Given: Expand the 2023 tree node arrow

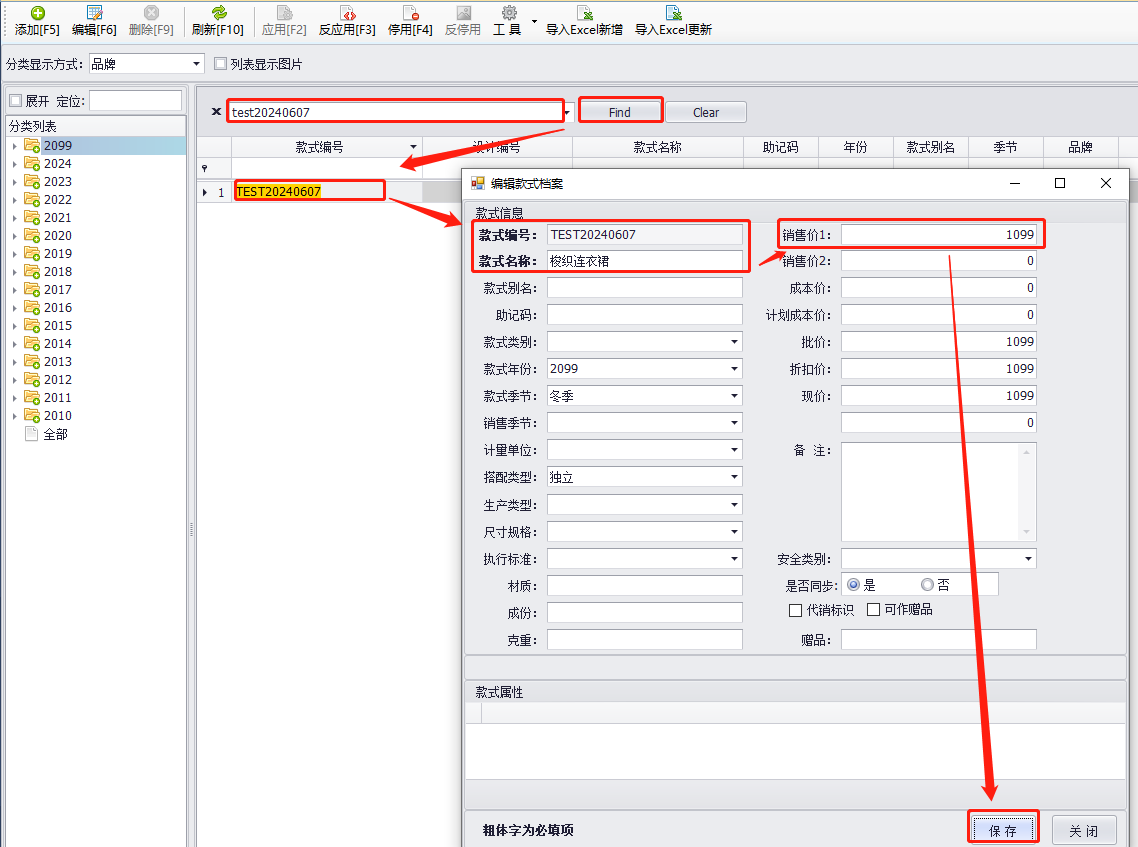Looking at the screenshot, I should 15,181.
